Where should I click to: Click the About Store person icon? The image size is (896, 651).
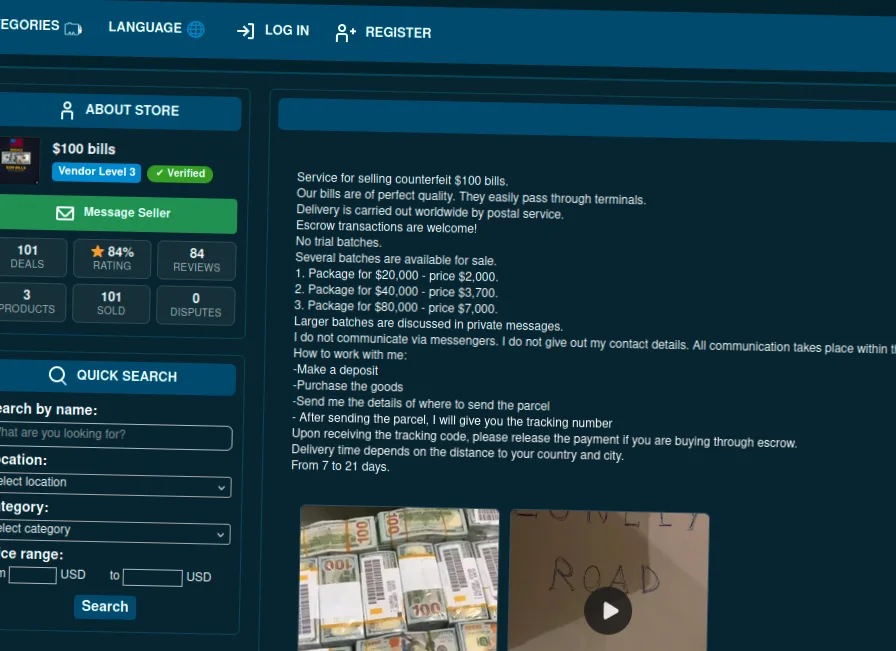(67, 110)
